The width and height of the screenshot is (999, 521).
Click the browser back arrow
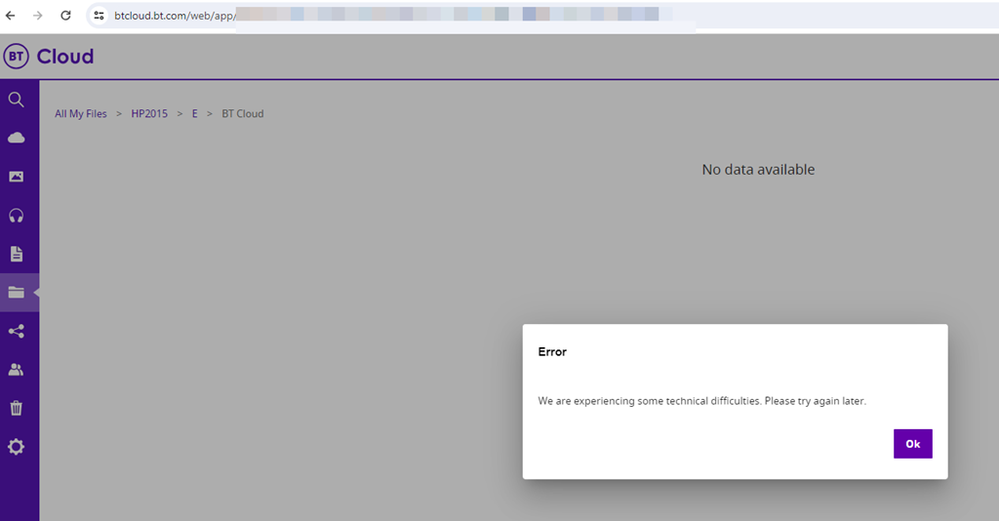click(11, 16)
